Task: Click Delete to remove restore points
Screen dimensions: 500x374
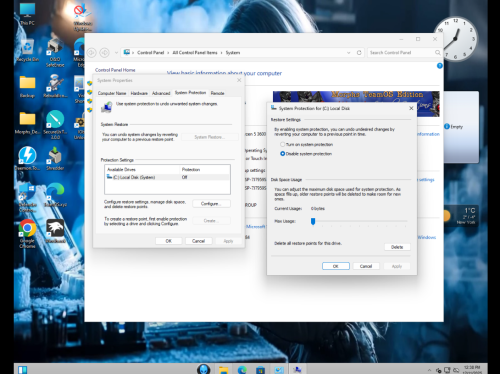Action: click(397, 247)
